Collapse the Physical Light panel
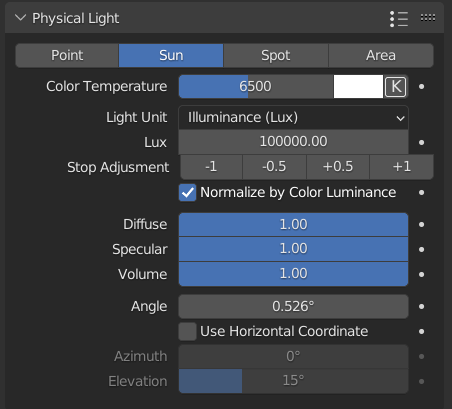 coord(21,18)
